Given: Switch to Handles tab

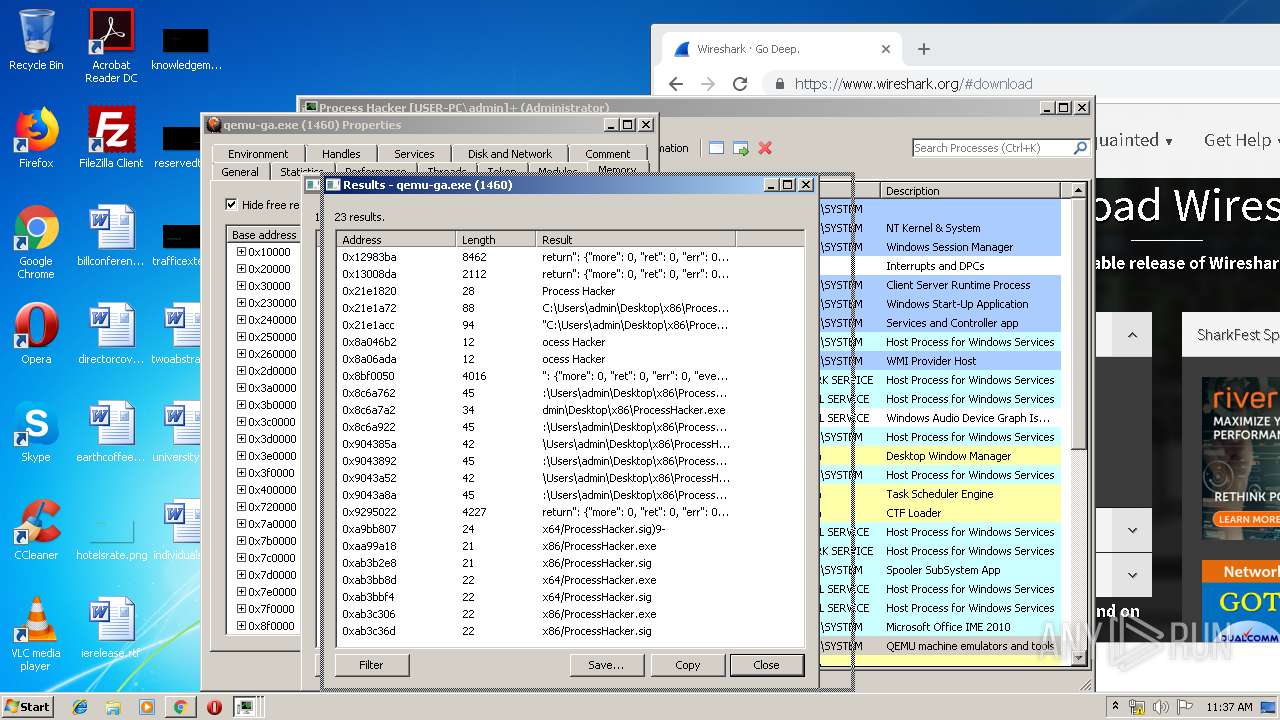Looking at the screenshot, I should [x=341, y=154].
